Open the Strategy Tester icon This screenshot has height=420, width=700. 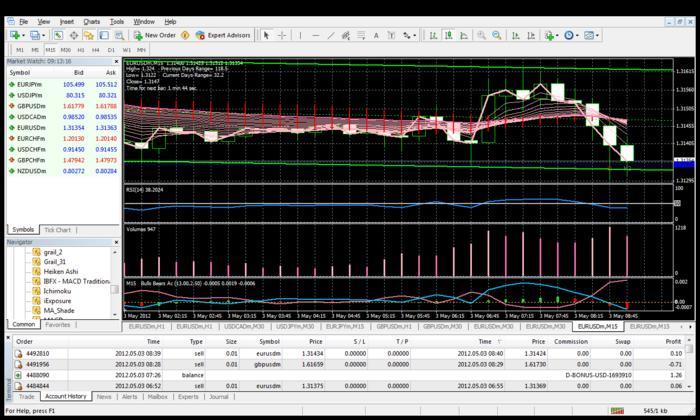click(119, 35)
